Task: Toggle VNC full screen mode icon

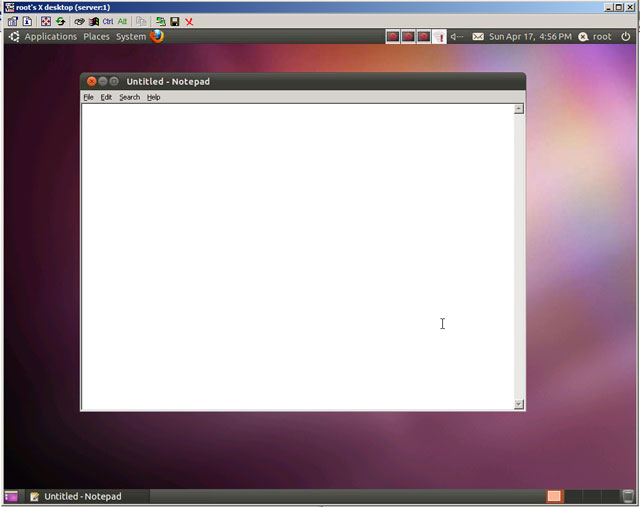Action: coord(46,22)
